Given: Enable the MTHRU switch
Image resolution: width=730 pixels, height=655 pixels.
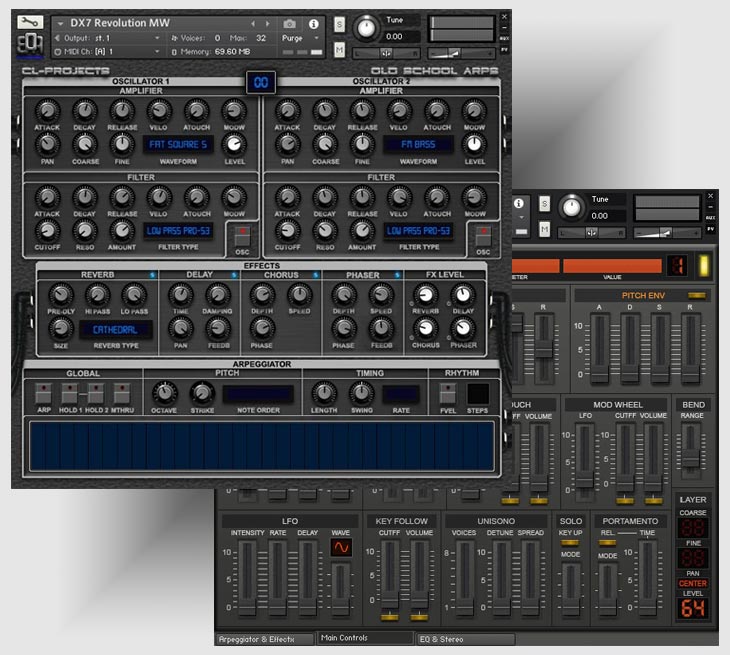Looking at the screenshot, I should tap(121, 392).
